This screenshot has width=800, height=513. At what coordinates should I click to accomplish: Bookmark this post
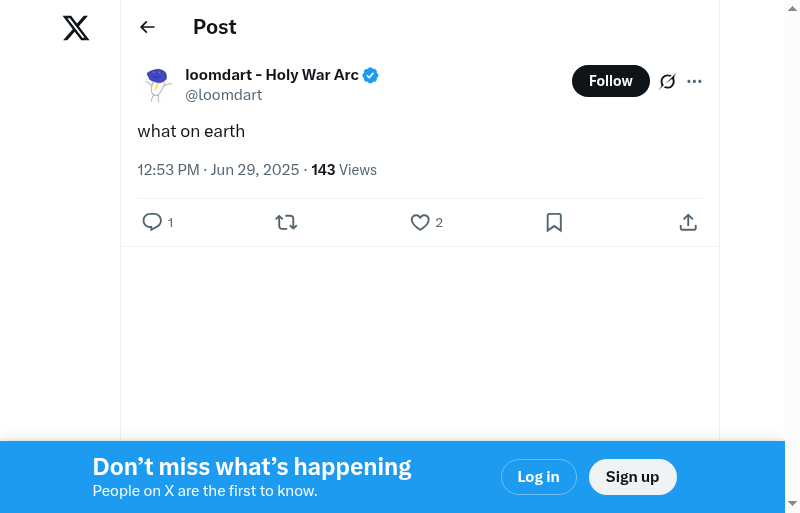pos(554,222)
